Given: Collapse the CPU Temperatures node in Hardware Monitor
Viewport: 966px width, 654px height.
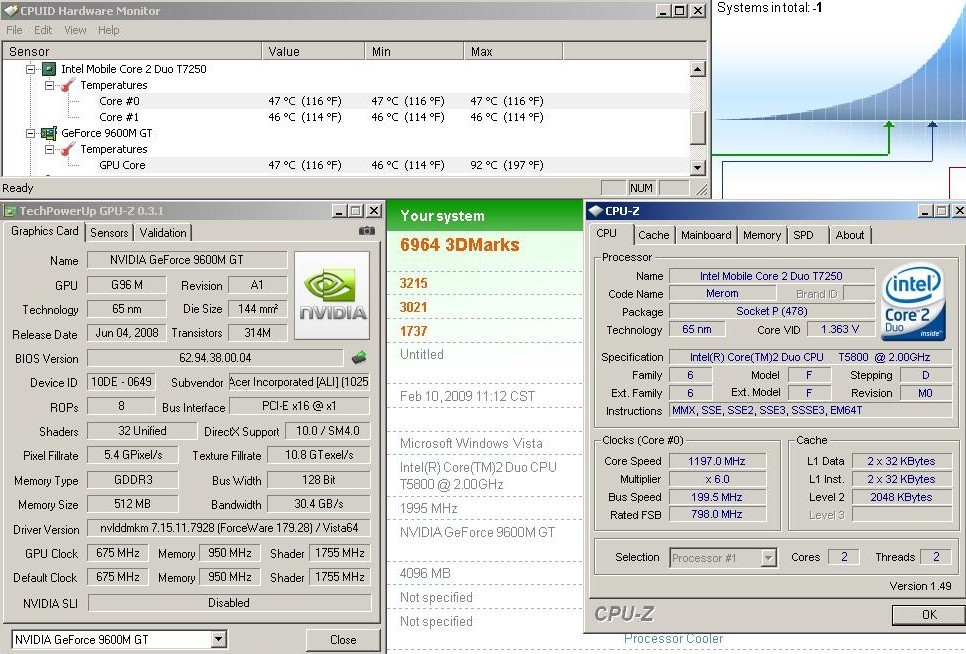Looking at the screenshot, I should [x=49, y=85].
